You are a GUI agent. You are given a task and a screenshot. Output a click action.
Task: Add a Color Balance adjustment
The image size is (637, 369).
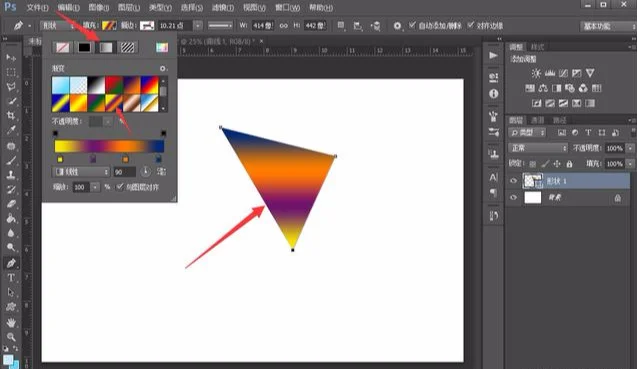pos(543,88)
